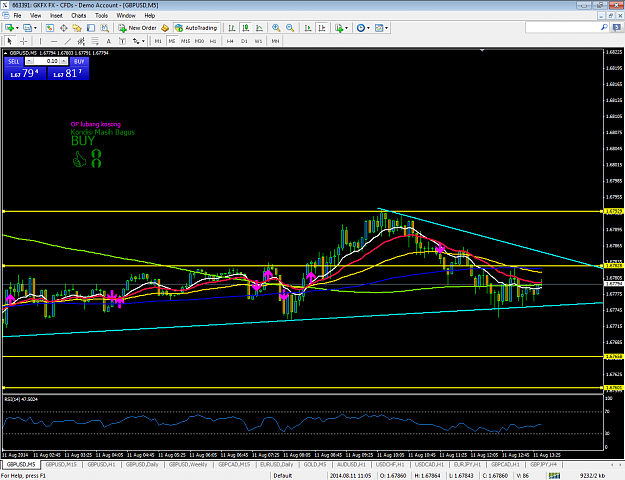Select the vertical line drawing tool

(40, 41)
